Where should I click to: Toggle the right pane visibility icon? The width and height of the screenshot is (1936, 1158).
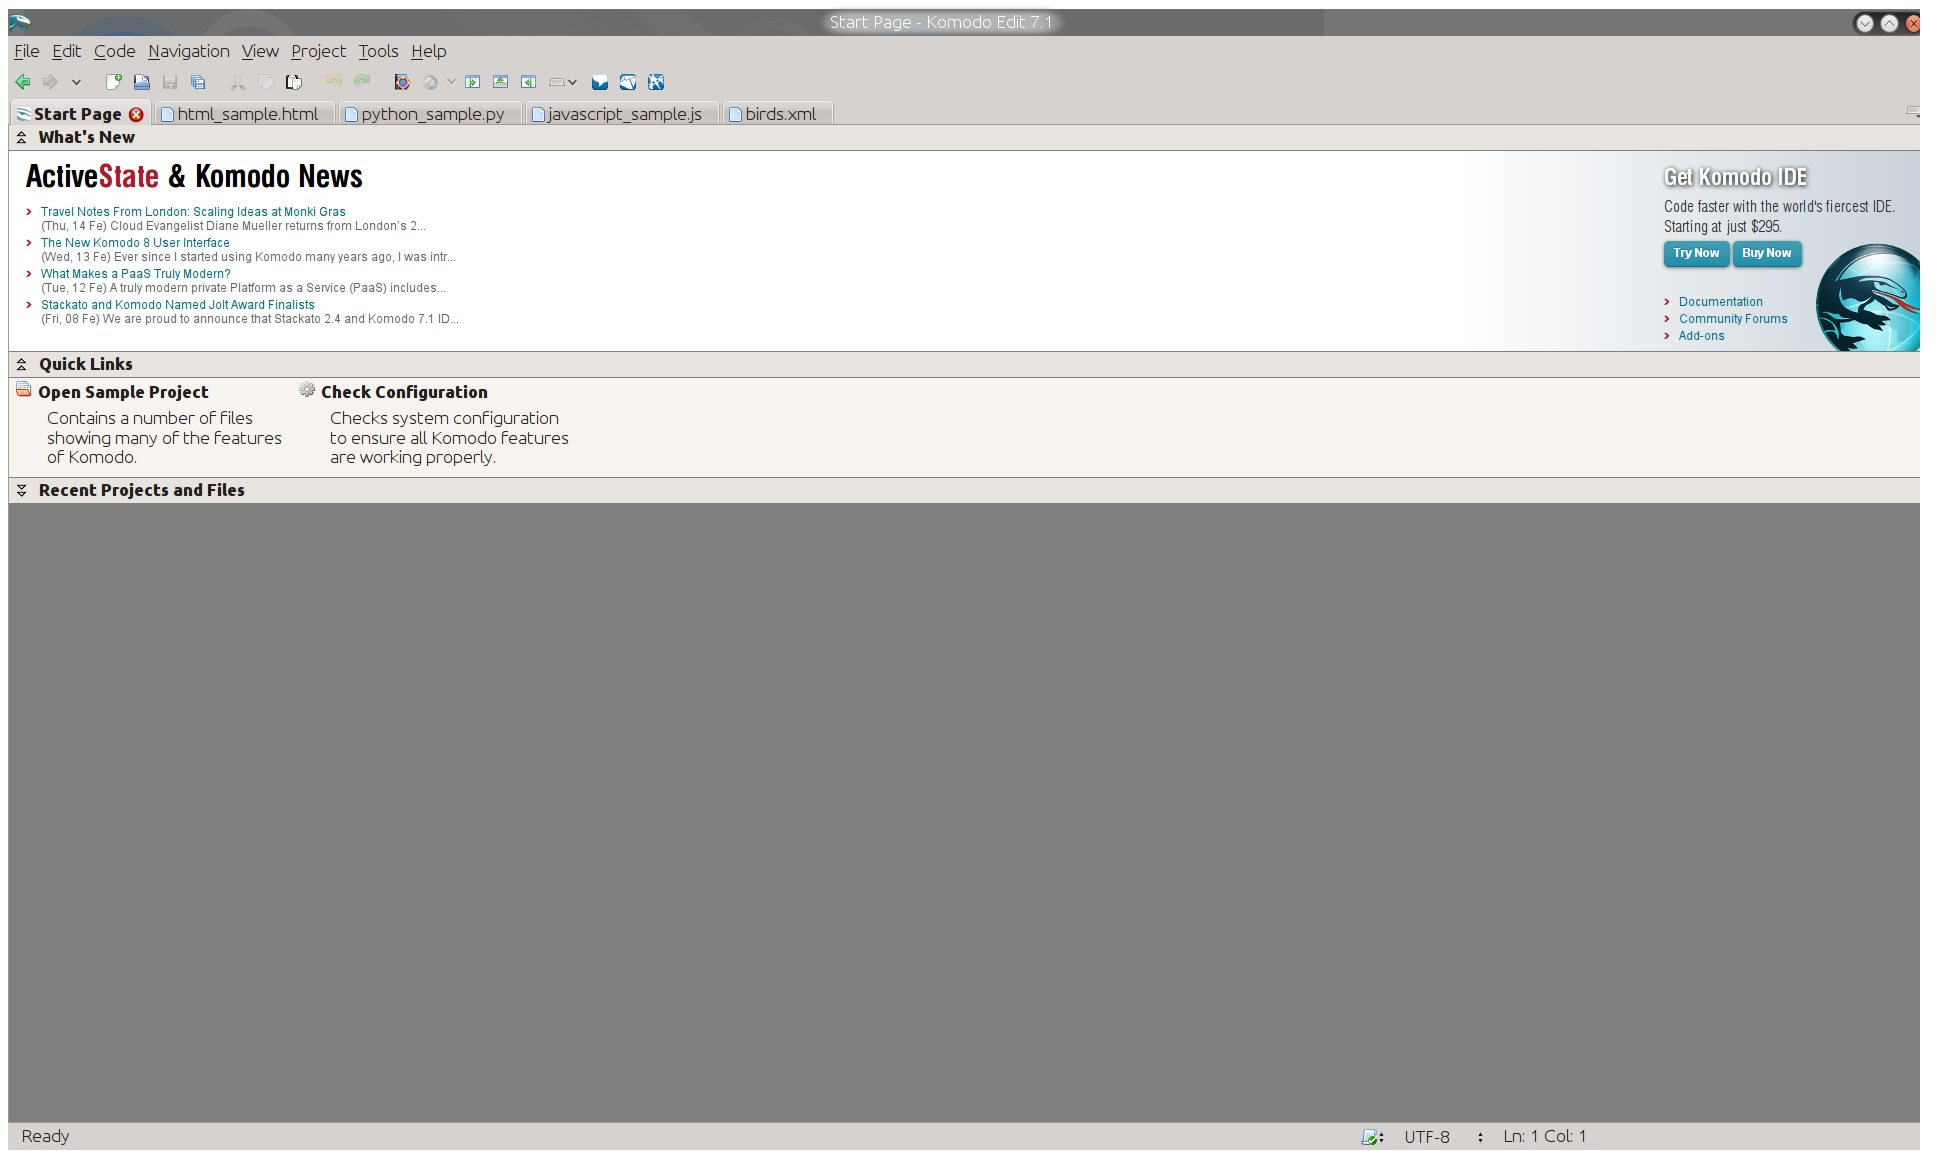pyautogui.click(x=528, y=82)
